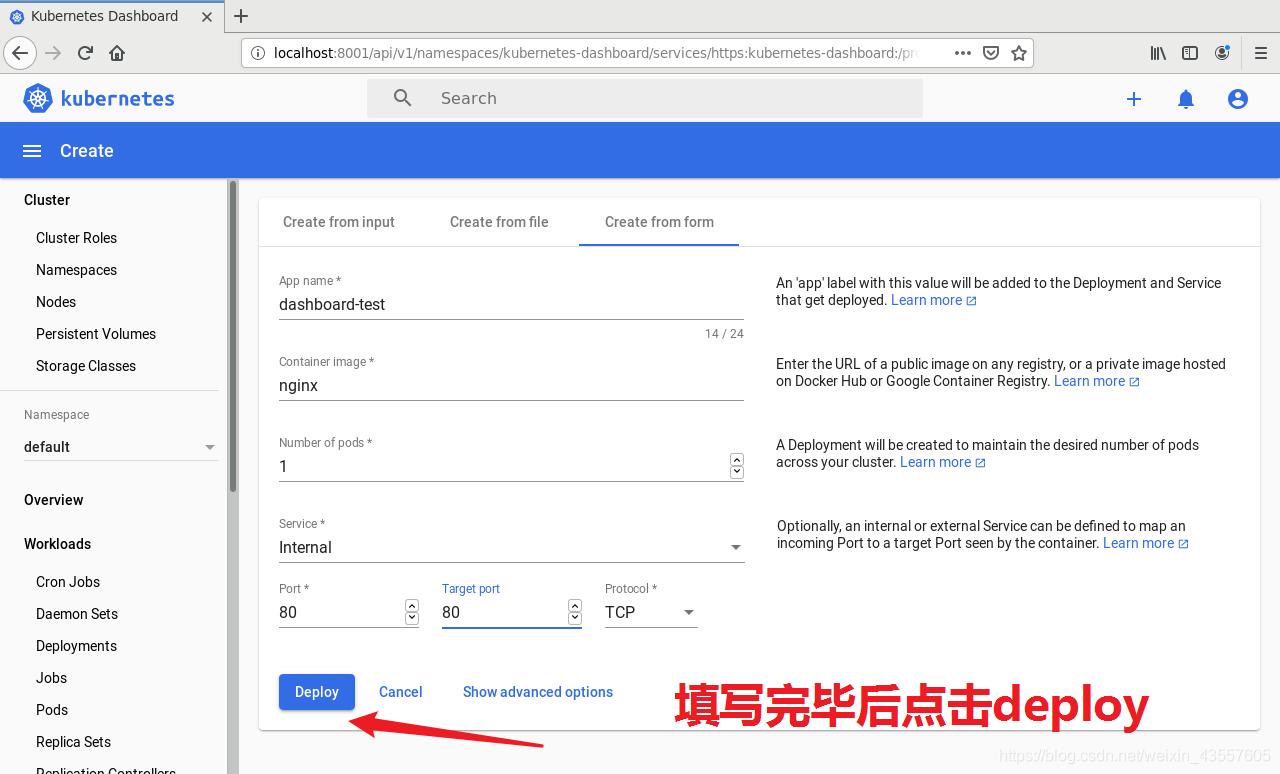1280x774 pixels.
Task: Open Jobs in sidebar
Action: click(51, 678)
